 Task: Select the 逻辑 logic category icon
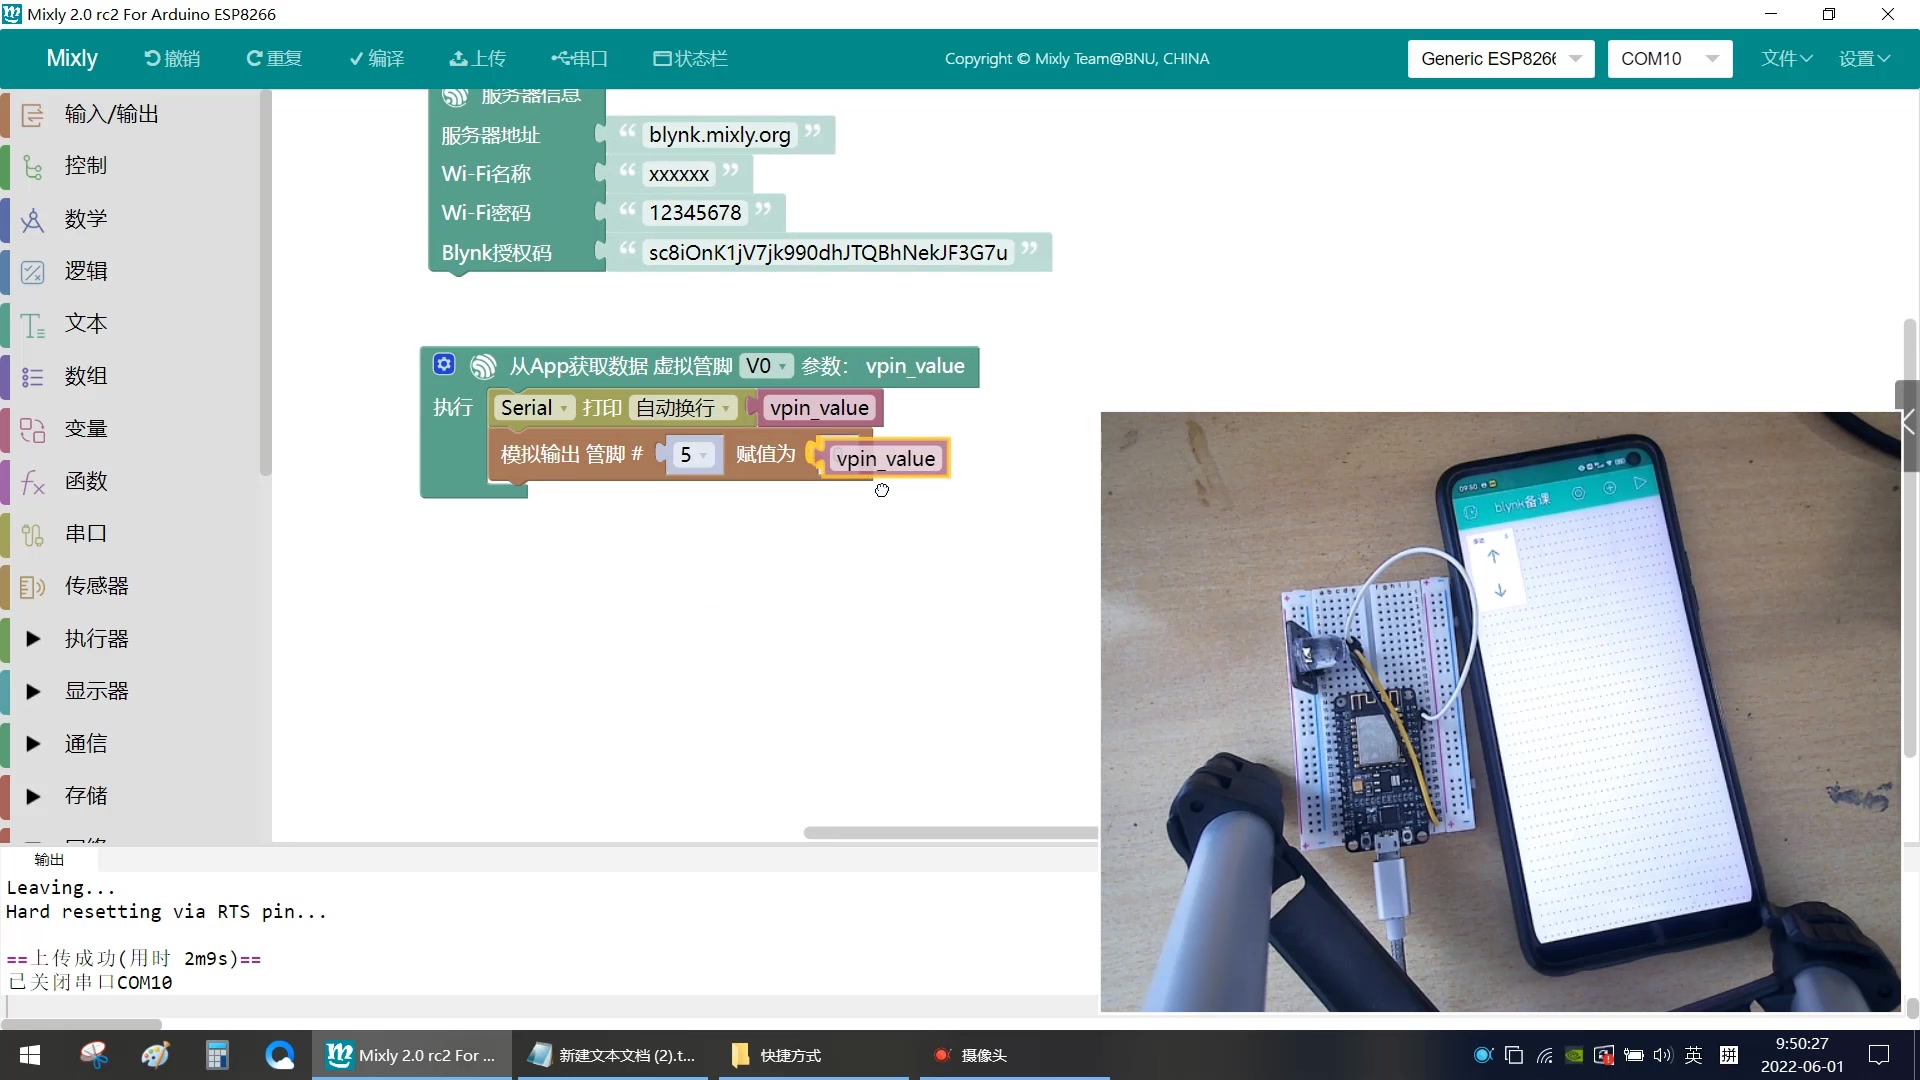(x=33, y=271)
